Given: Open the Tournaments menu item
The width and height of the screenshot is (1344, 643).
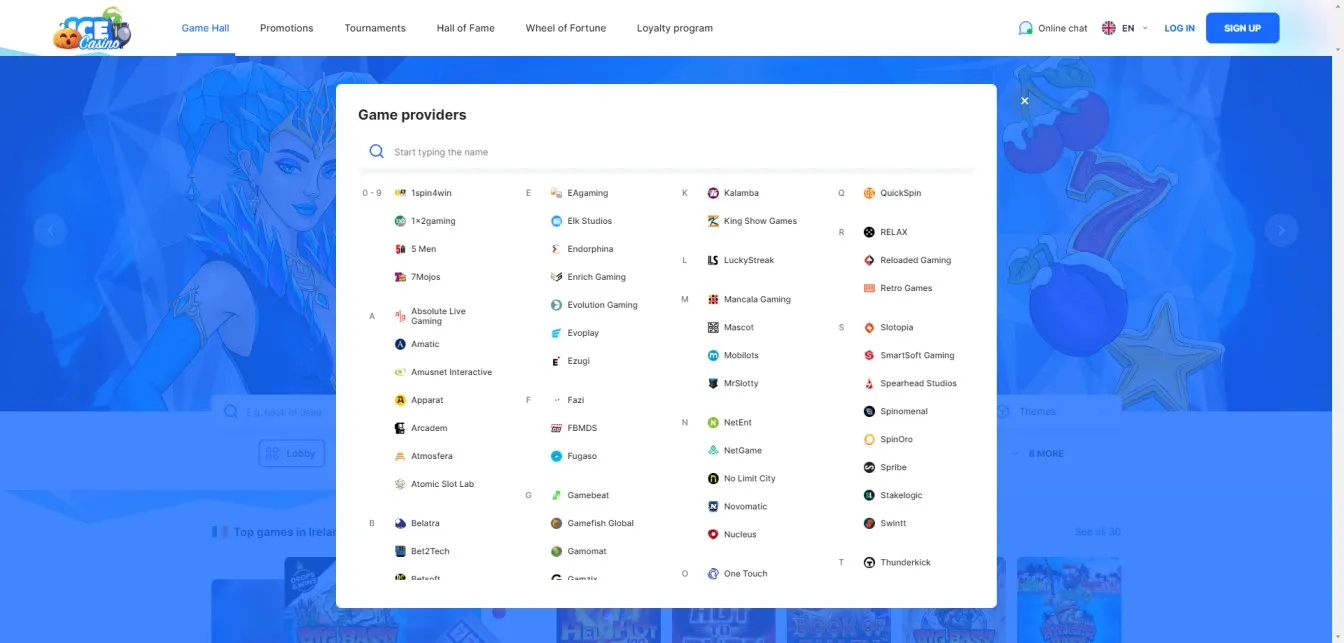Looking at the screenshot, I should tap(375, 28).
